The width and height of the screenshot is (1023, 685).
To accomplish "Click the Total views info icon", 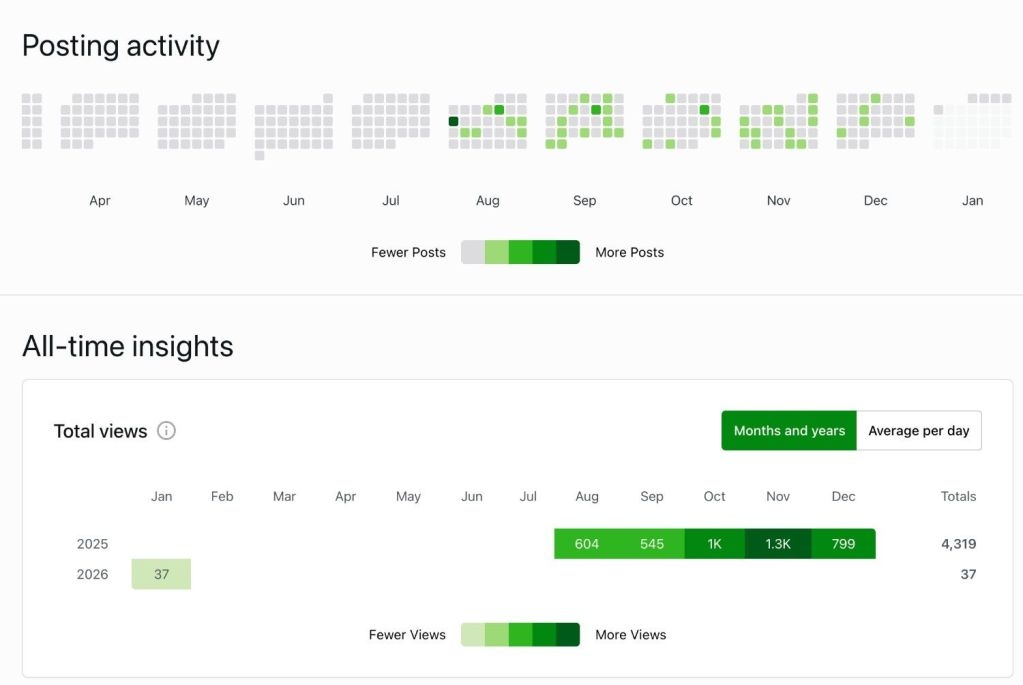I will [x=167, y=431].
